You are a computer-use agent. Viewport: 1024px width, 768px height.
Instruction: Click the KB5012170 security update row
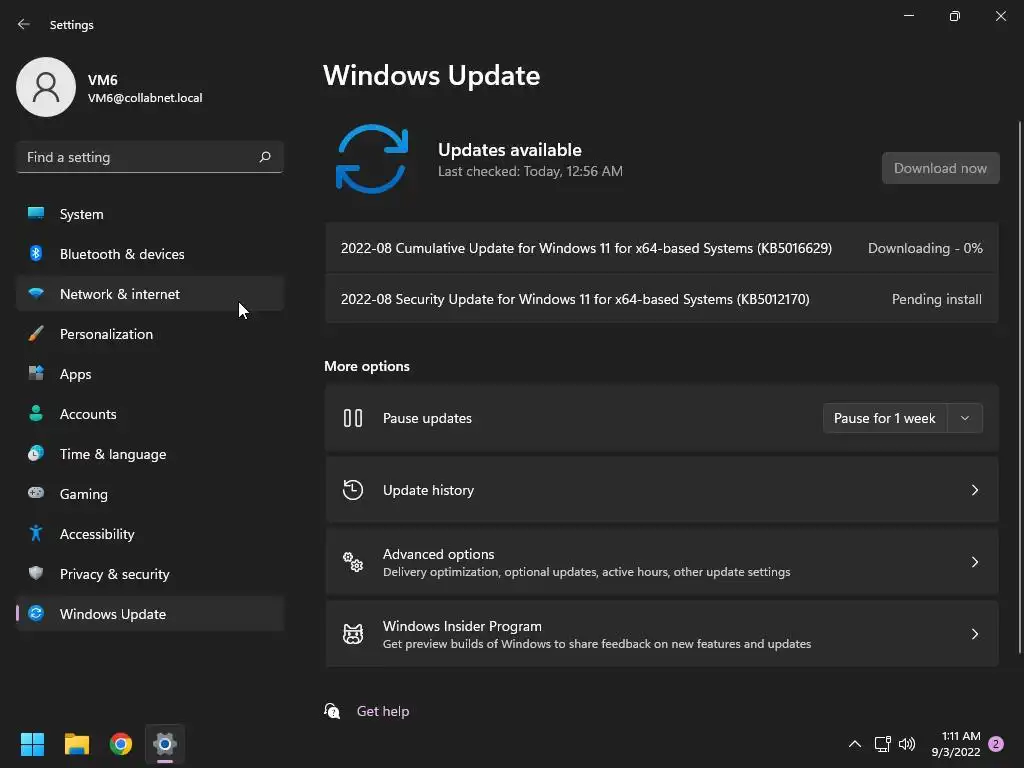point(662,299)
